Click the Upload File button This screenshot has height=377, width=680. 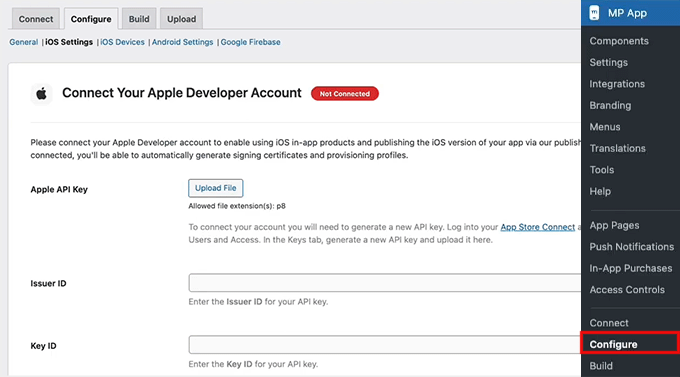point(216,188)
